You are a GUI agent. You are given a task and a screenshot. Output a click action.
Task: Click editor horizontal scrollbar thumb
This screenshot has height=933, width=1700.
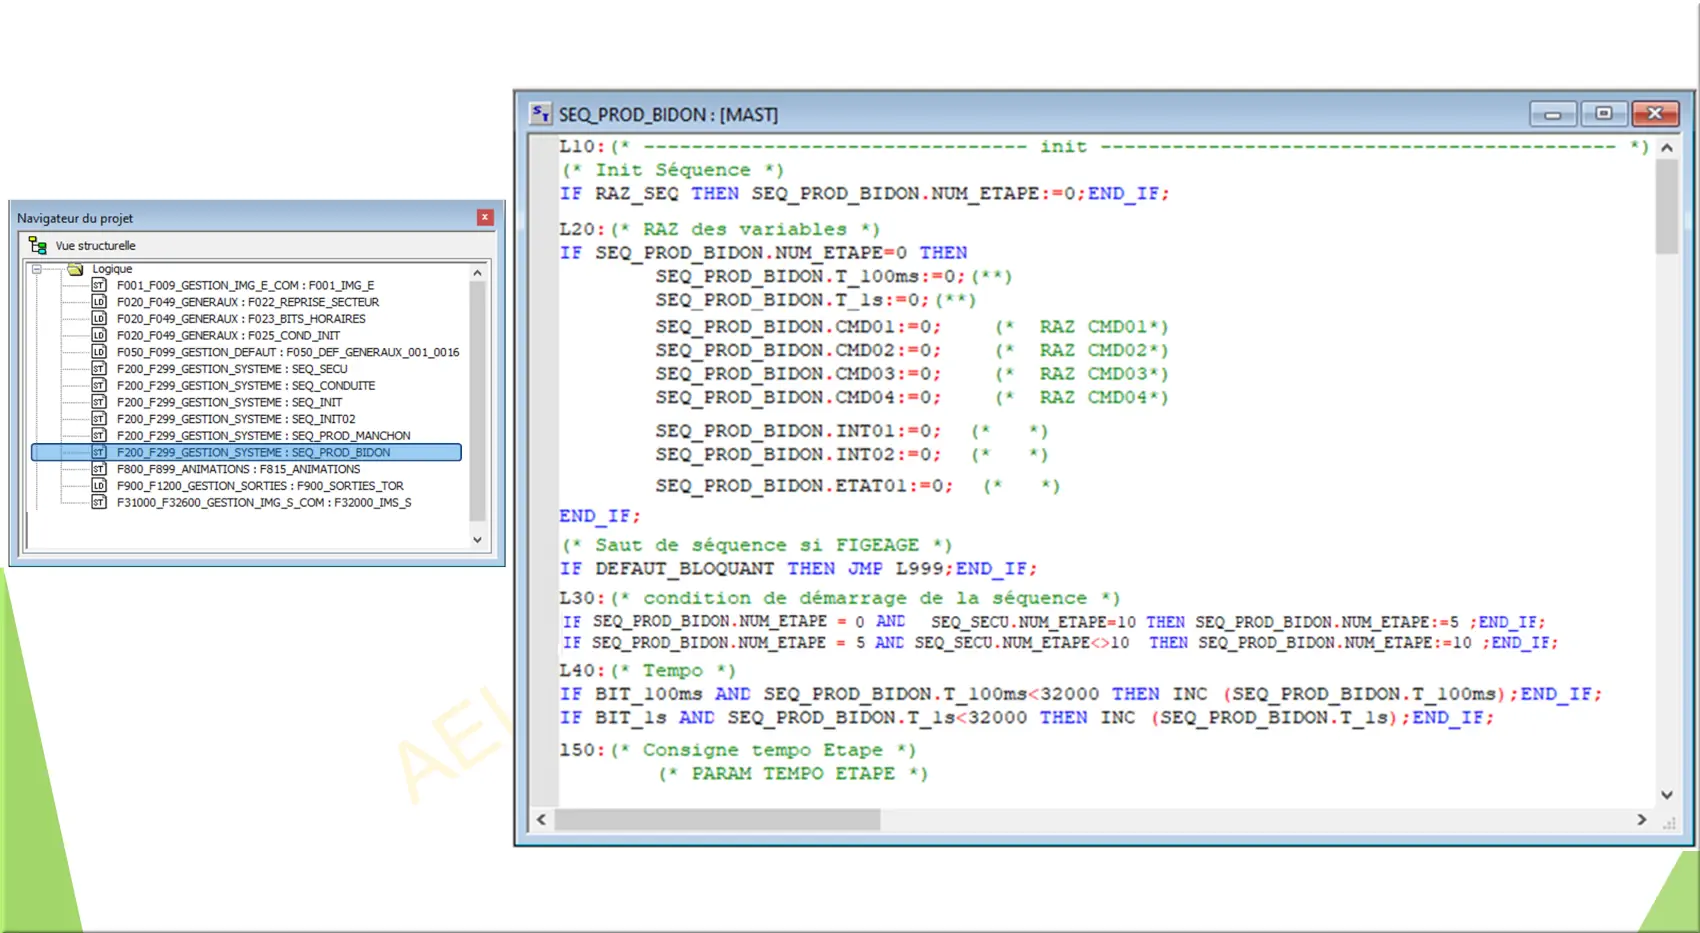(718, 819)
